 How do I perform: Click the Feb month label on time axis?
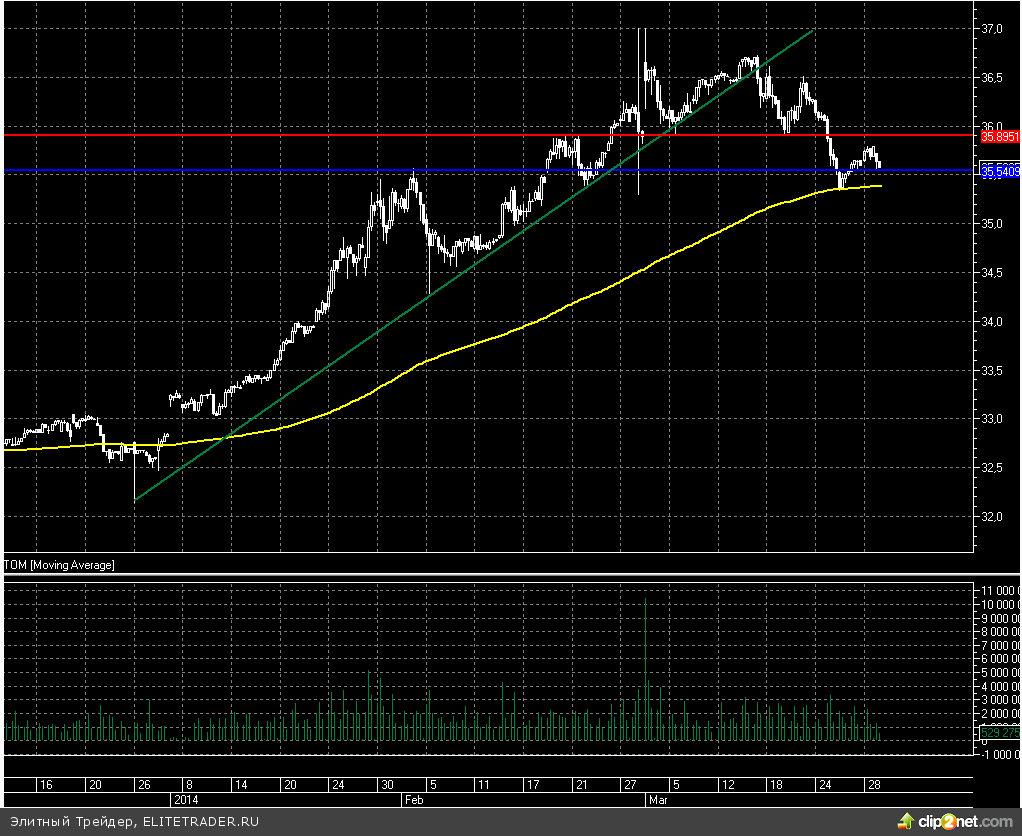[414, 800]
